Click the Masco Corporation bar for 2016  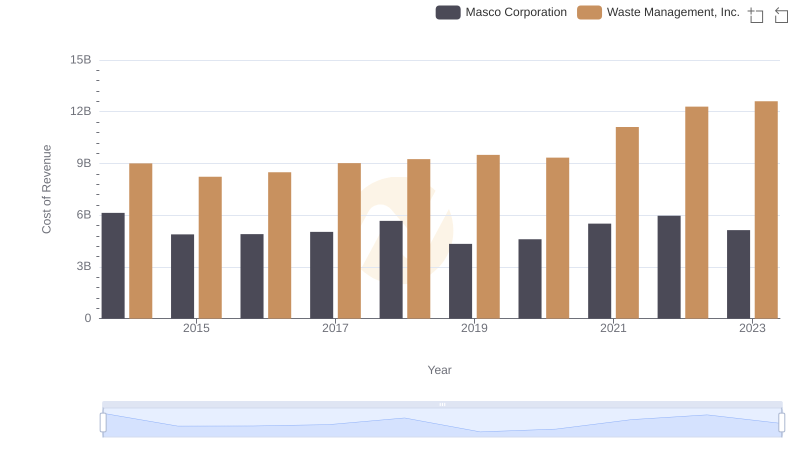[x=252, y=276]
